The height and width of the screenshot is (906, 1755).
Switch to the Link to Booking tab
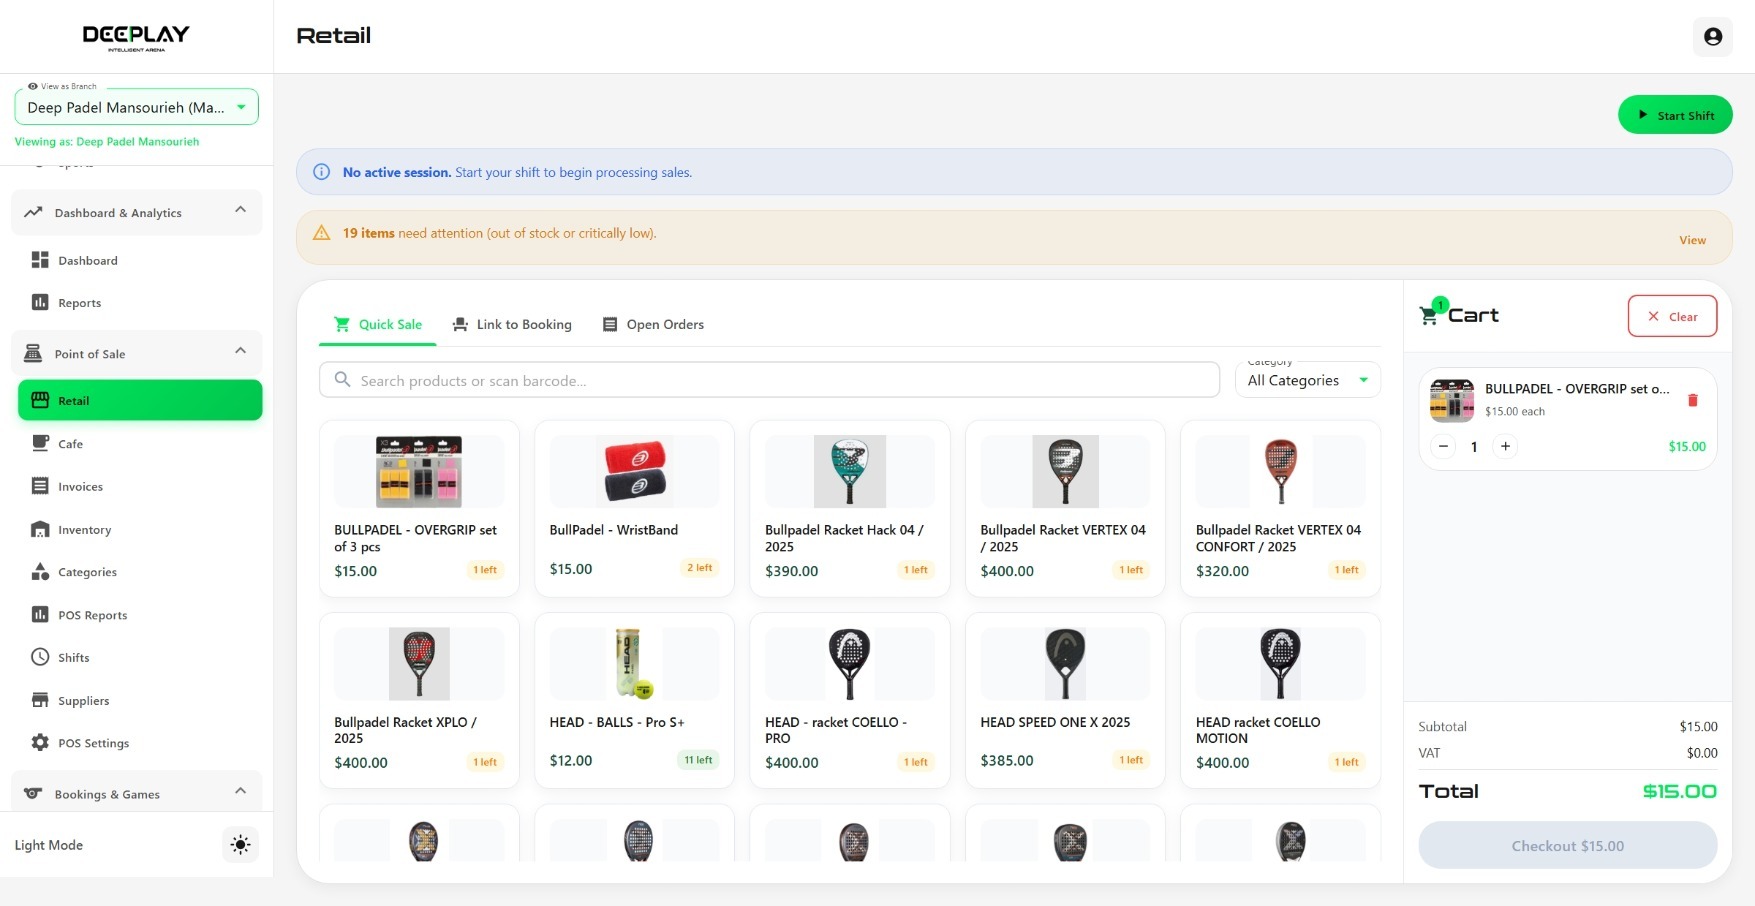pos(512,325)
